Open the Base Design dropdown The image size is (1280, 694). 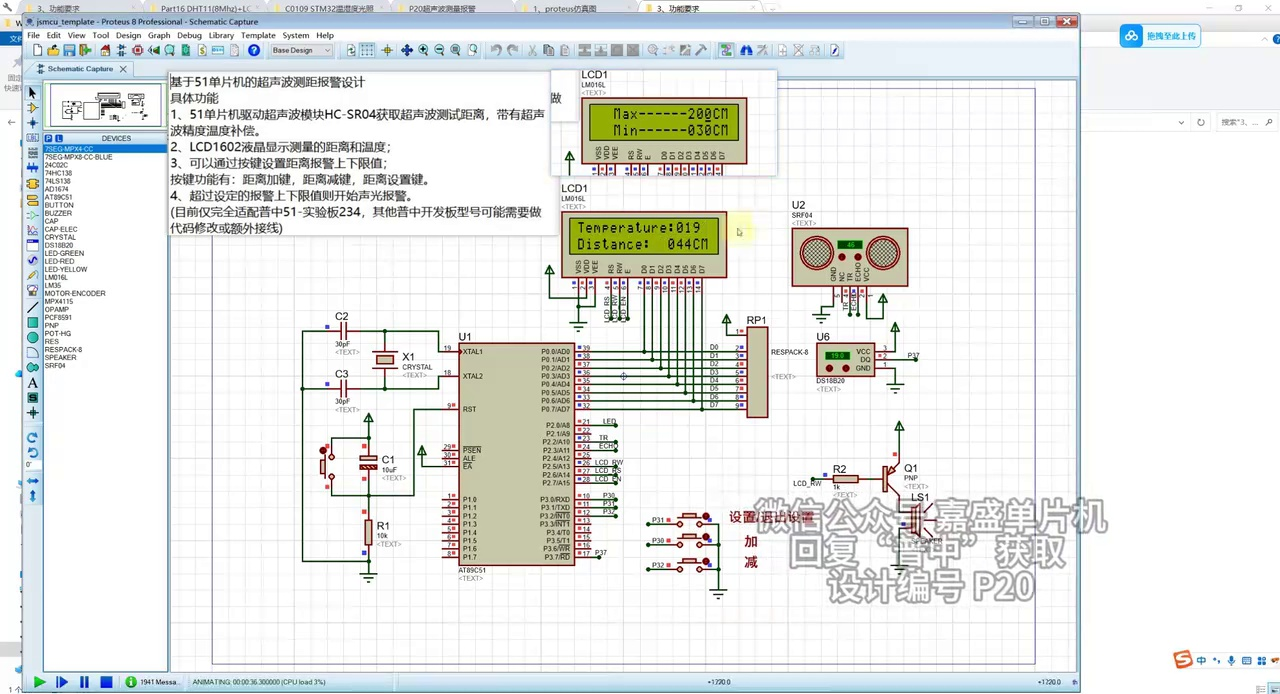tap(302, 50)
